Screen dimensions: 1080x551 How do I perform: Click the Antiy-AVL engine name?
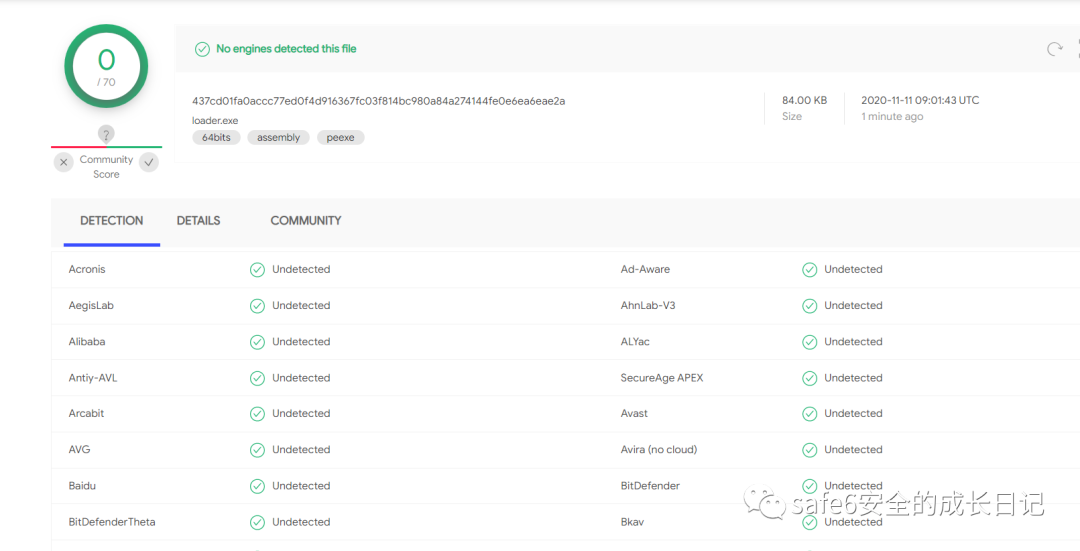click(93, 378)
